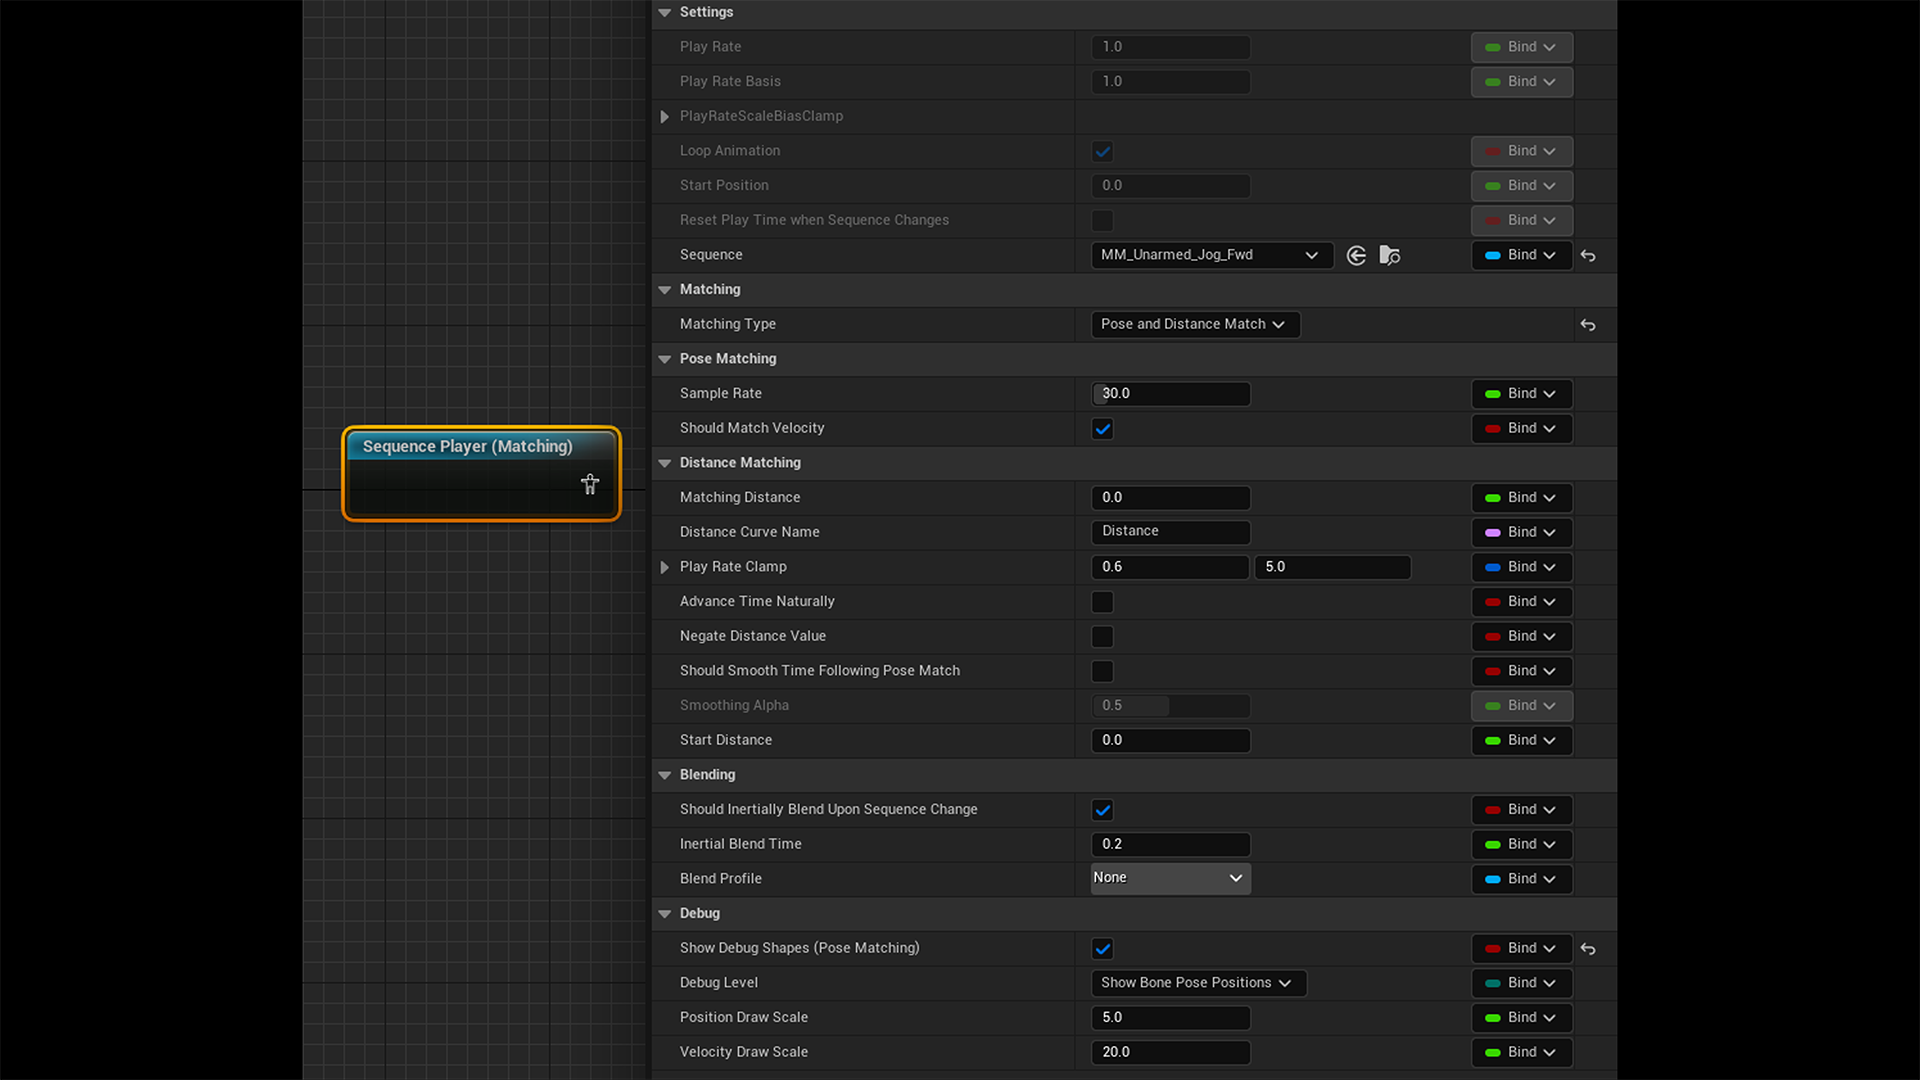Collapse the Distance Matching category header
Image resolution: width=1920 pixels, height=1080 pixels.
[665, 463]
